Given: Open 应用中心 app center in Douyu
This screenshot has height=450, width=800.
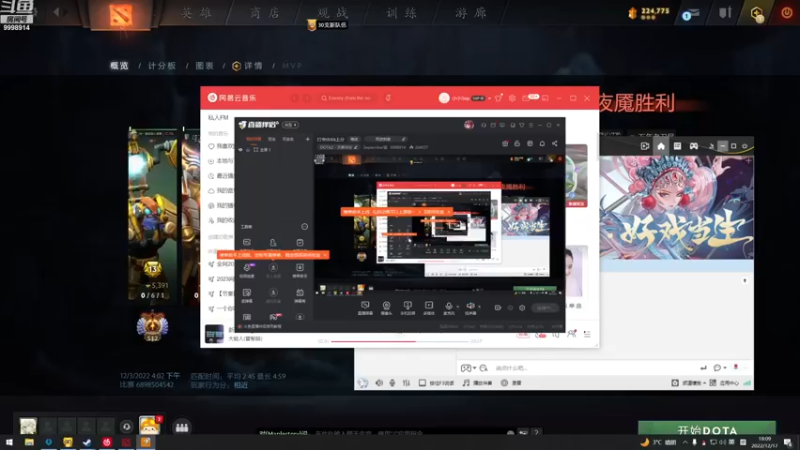Looking at the screenshot, I should [x=724, y=383].
